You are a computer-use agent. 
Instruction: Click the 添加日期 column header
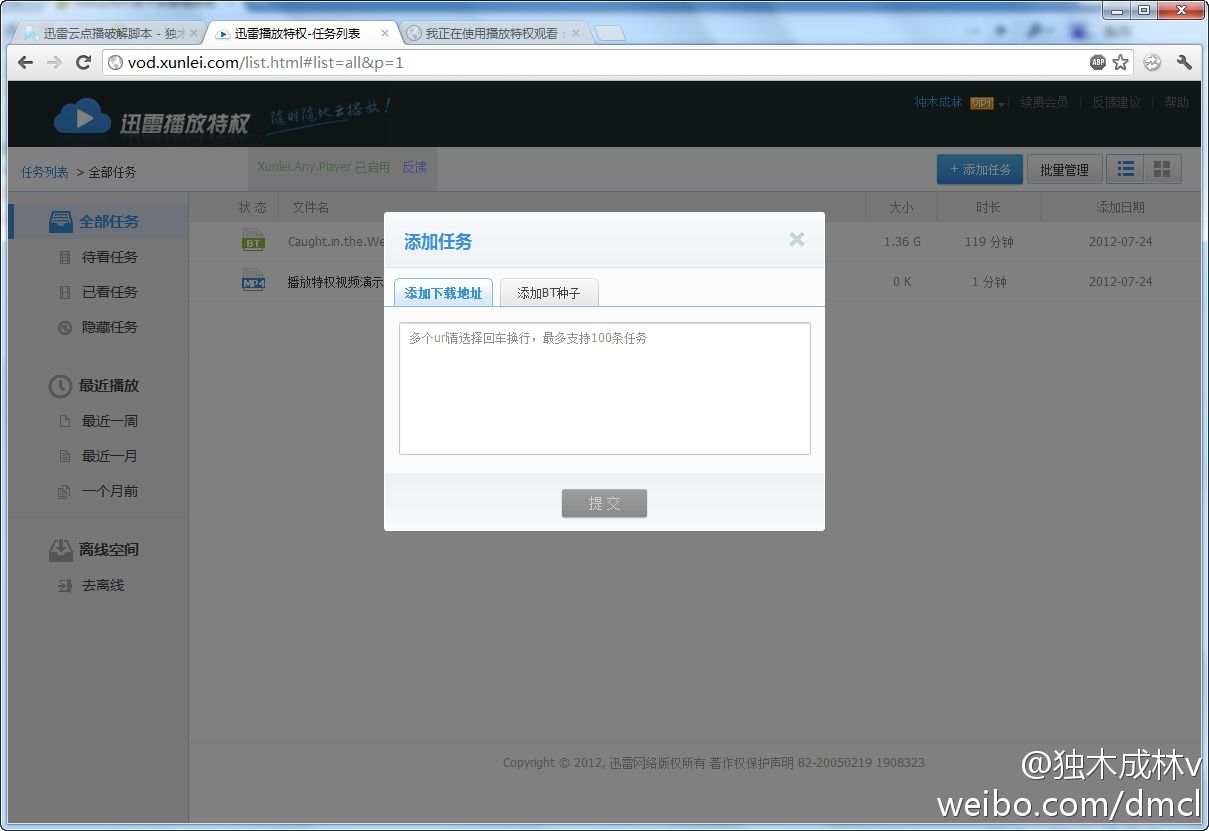coord(1120,207)
